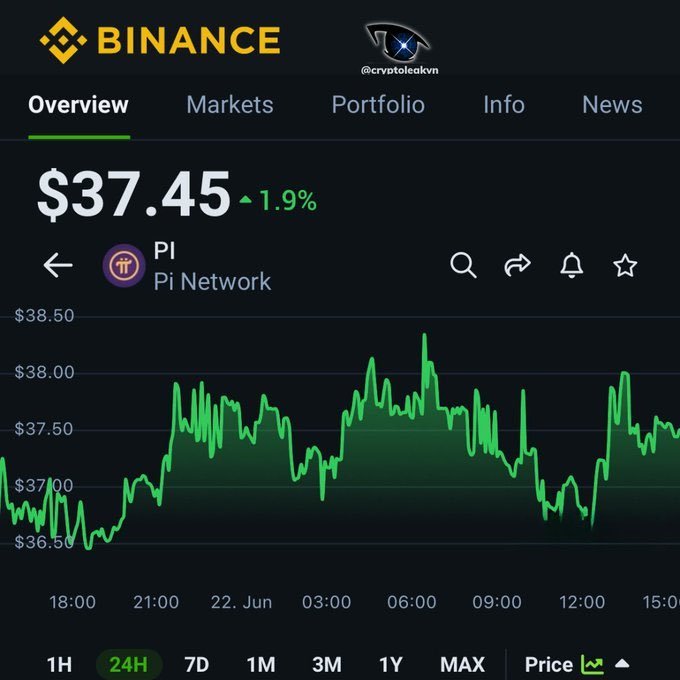Click the $37.45 current price
Viewport: 680px width, 680px height.
click(134, 194)
